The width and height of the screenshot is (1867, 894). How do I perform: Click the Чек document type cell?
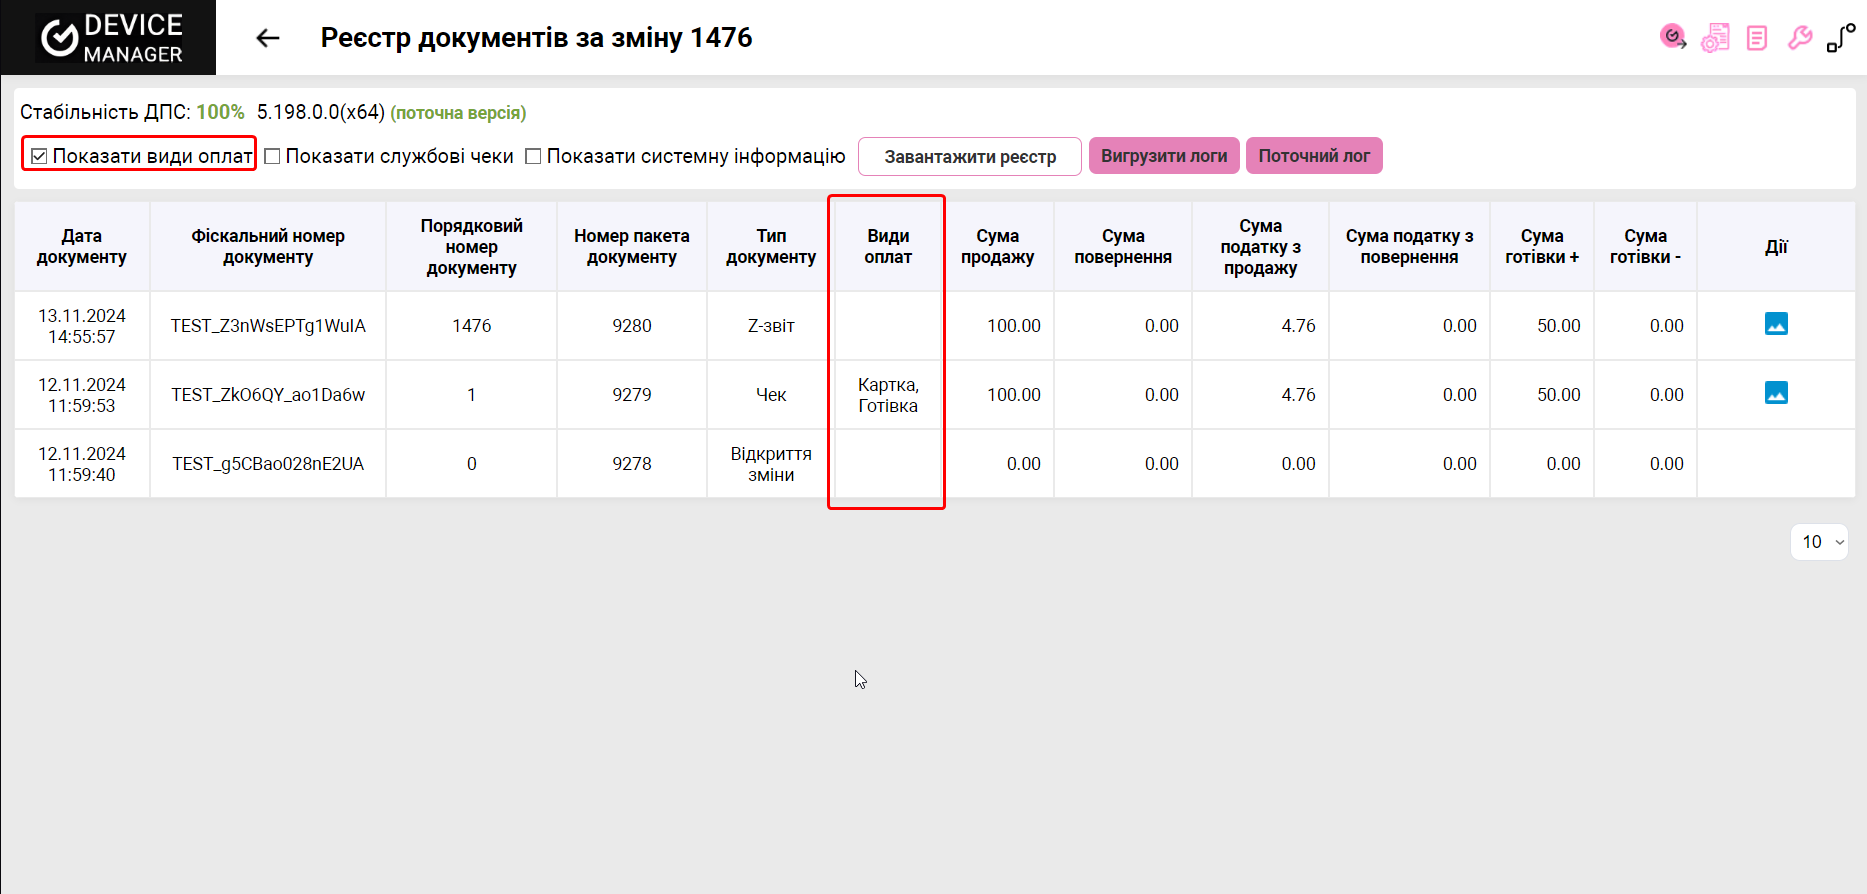coord(771,395)
